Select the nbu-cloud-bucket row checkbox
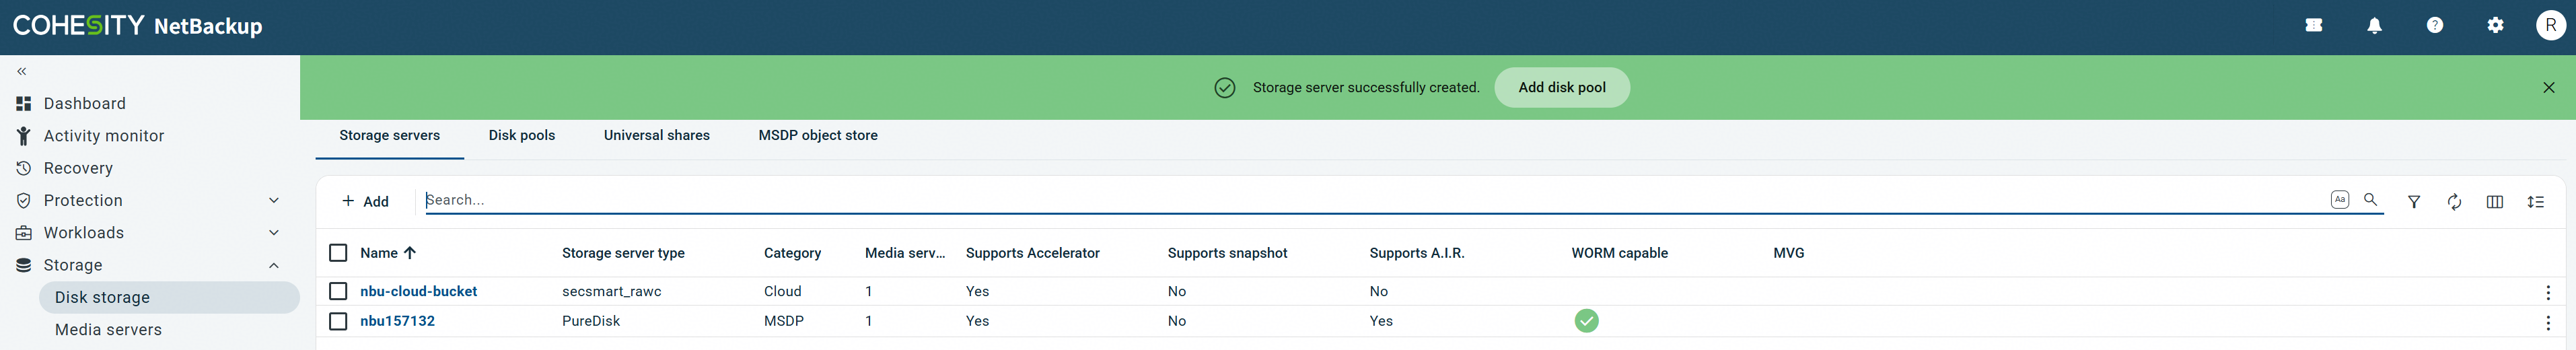The width and height of the screenshot is (2576, 350). [x=338, y=291]
